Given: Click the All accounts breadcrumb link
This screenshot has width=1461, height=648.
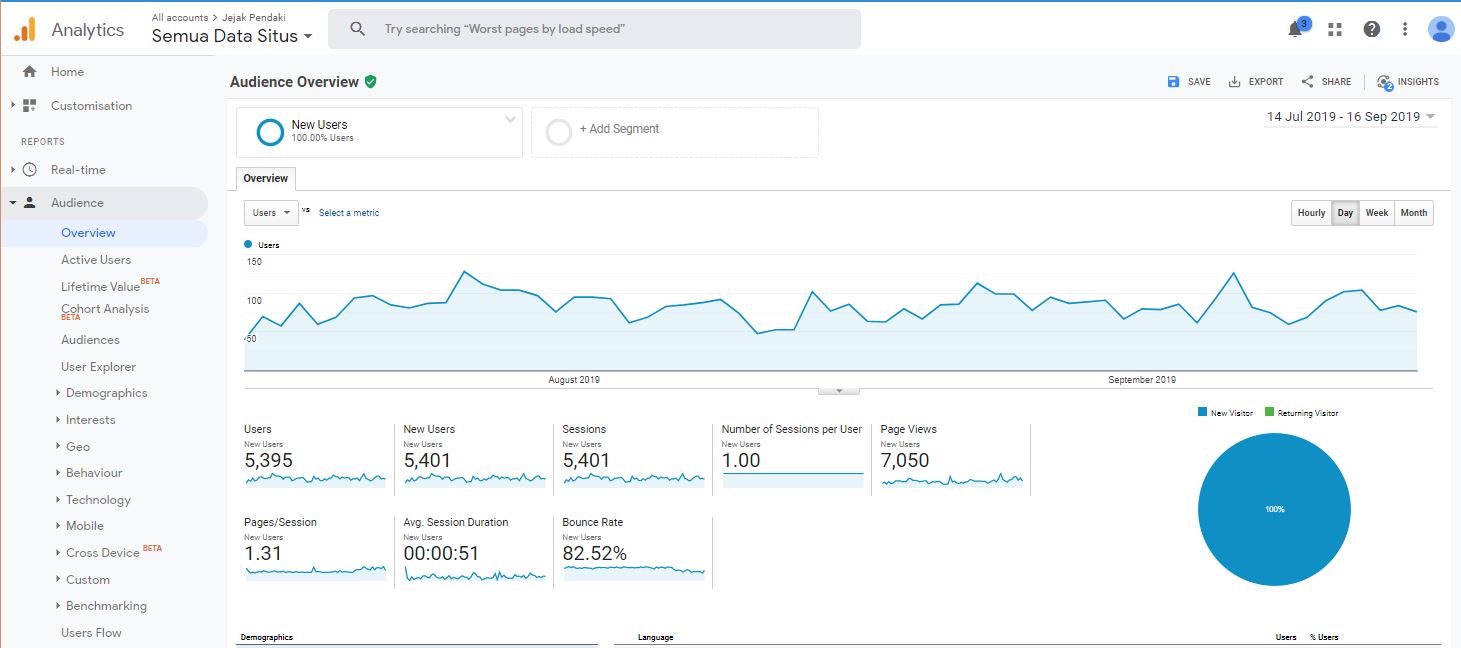Looking at the screenshot, I should pos(180,18).
